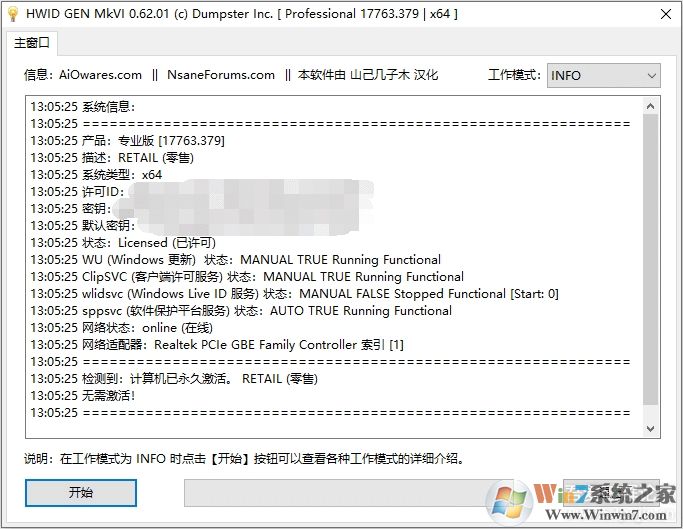The height and width of the screenshot is (529, 683).
Task: Click the scroll down arrow in log
Action: (x=650, y=429)
